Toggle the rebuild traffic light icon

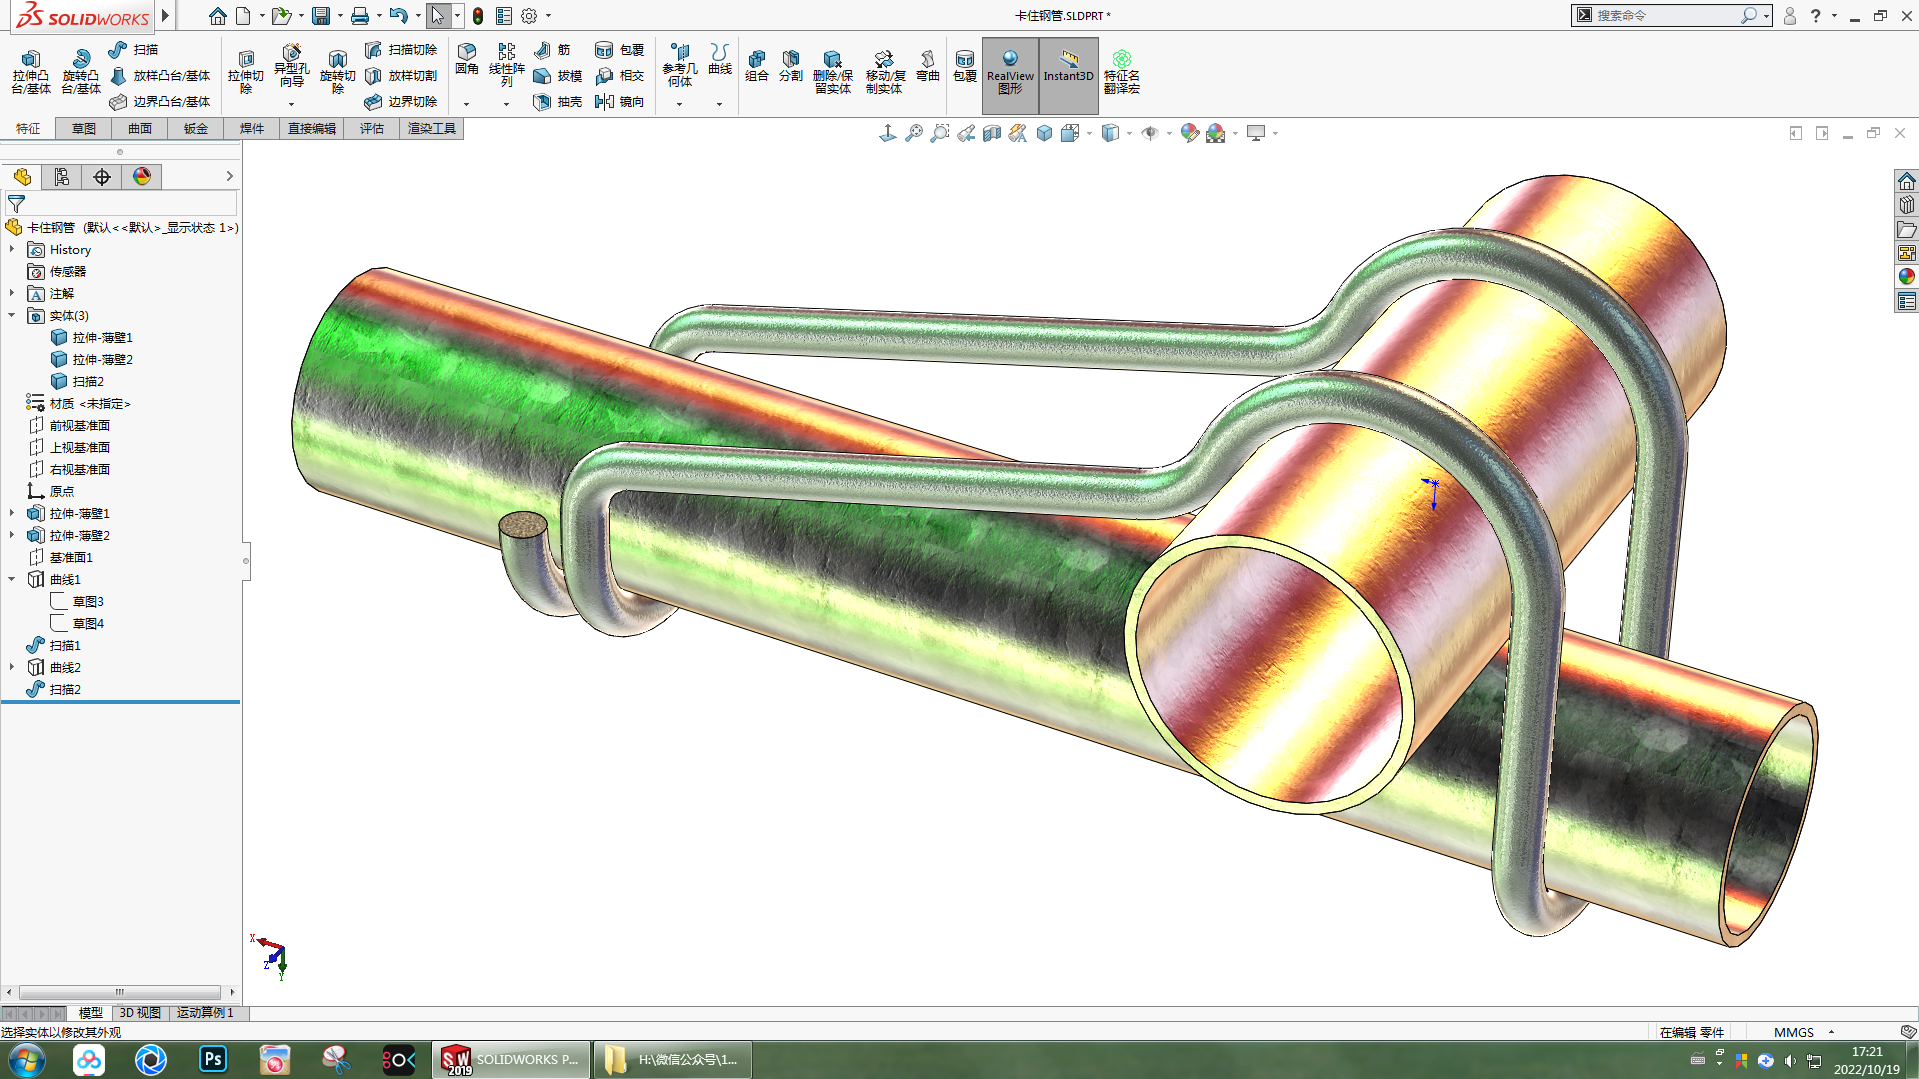tap(478, 16)
